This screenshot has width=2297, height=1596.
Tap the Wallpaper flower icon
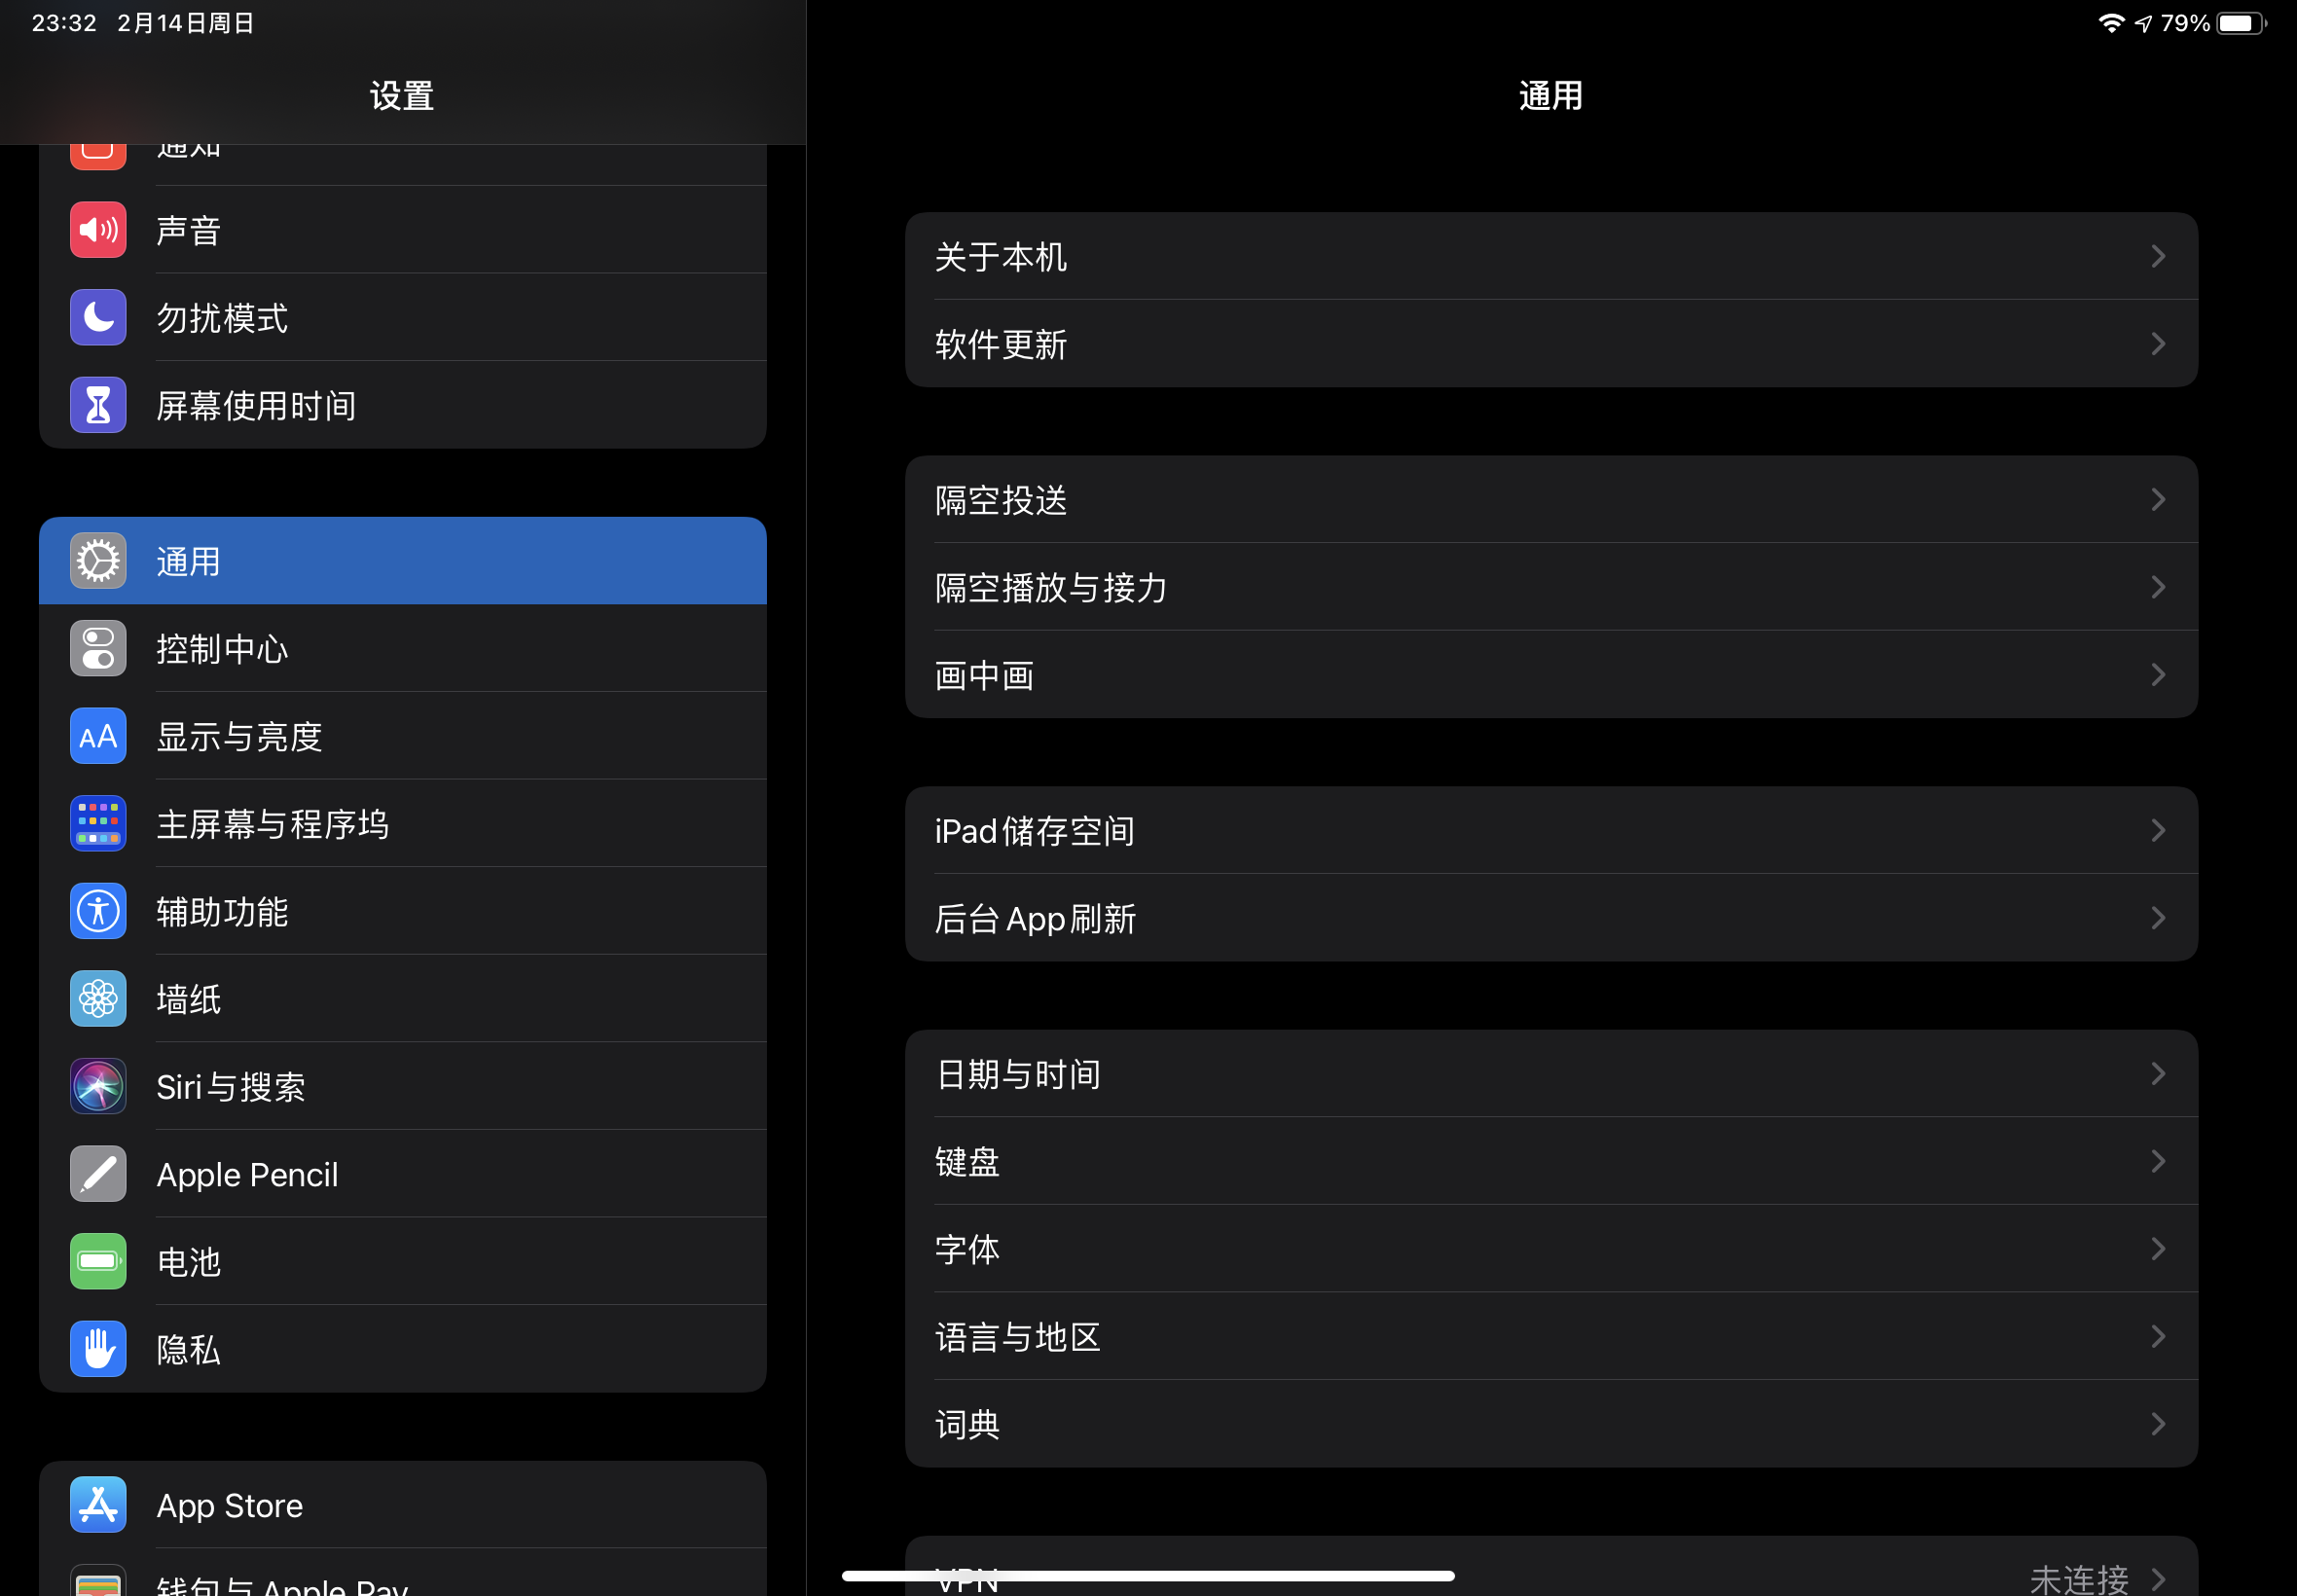(x=98, y=999)
